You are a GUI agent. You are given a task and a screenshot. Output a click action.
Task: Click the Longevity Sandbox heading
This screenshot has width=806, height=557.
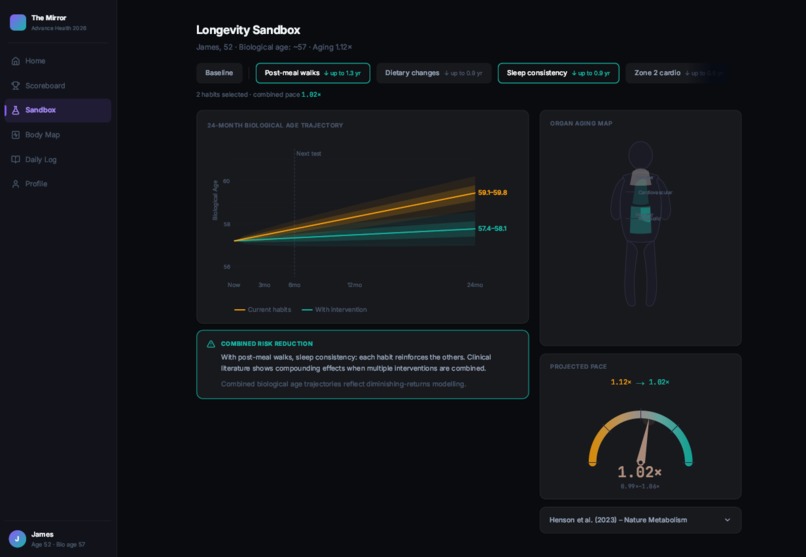click(248, 30)
